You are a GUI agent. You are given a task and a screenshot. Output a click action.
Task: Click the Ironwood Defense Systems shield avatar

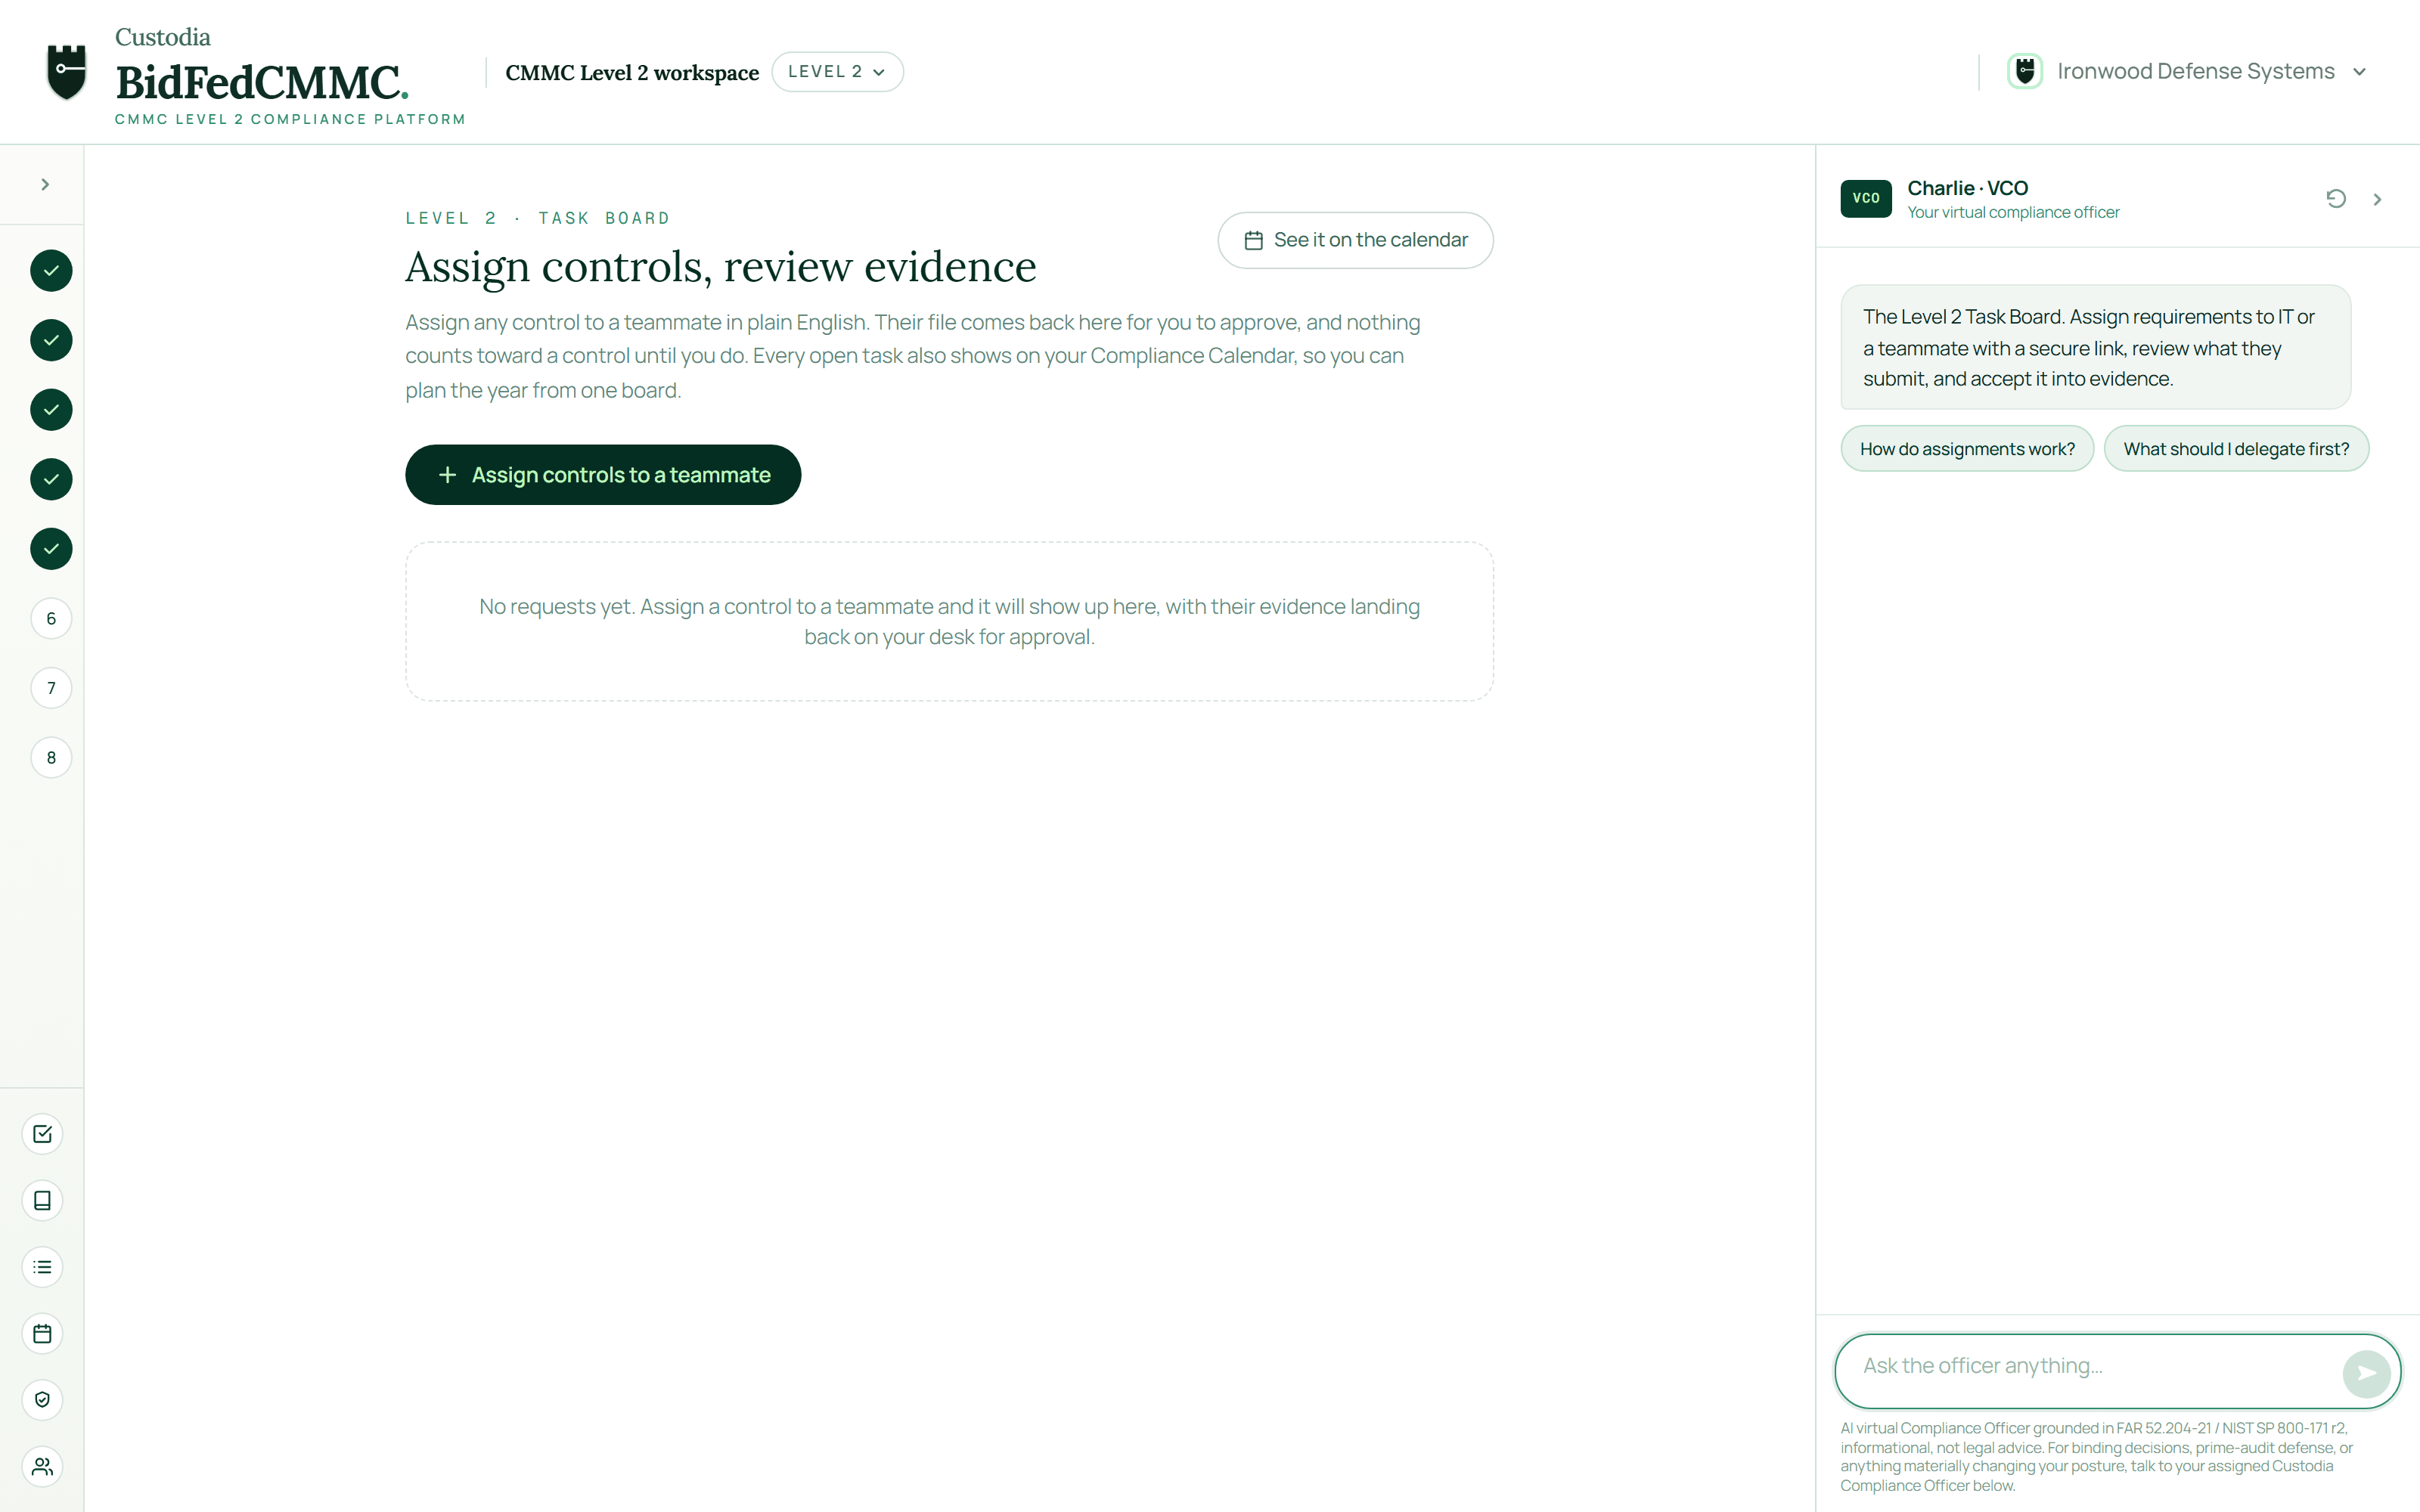click(x=2025, y=72)
